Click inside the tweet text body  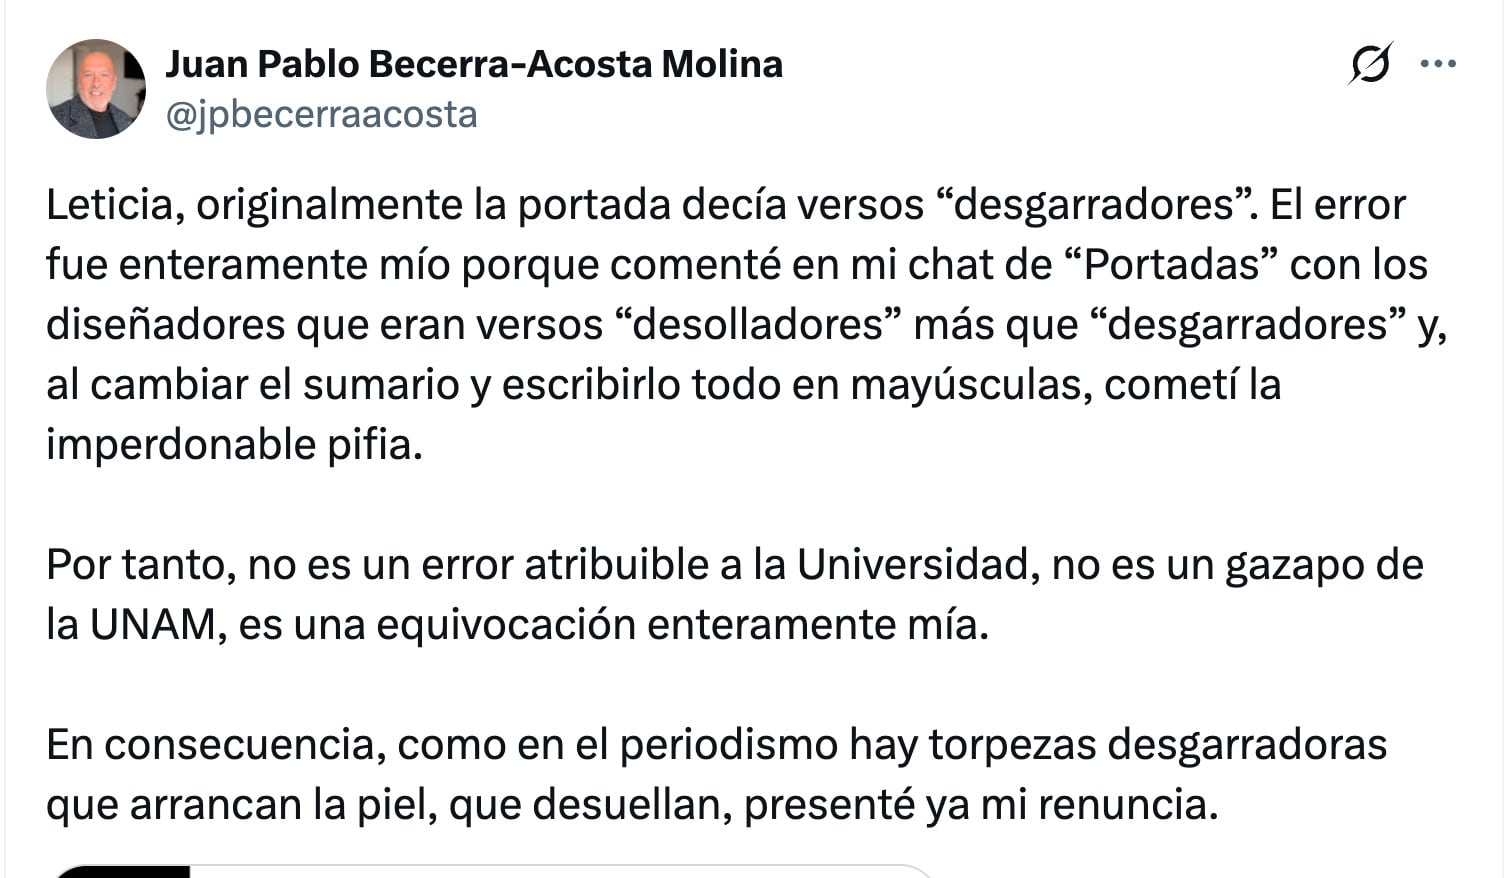pos(700,320)
